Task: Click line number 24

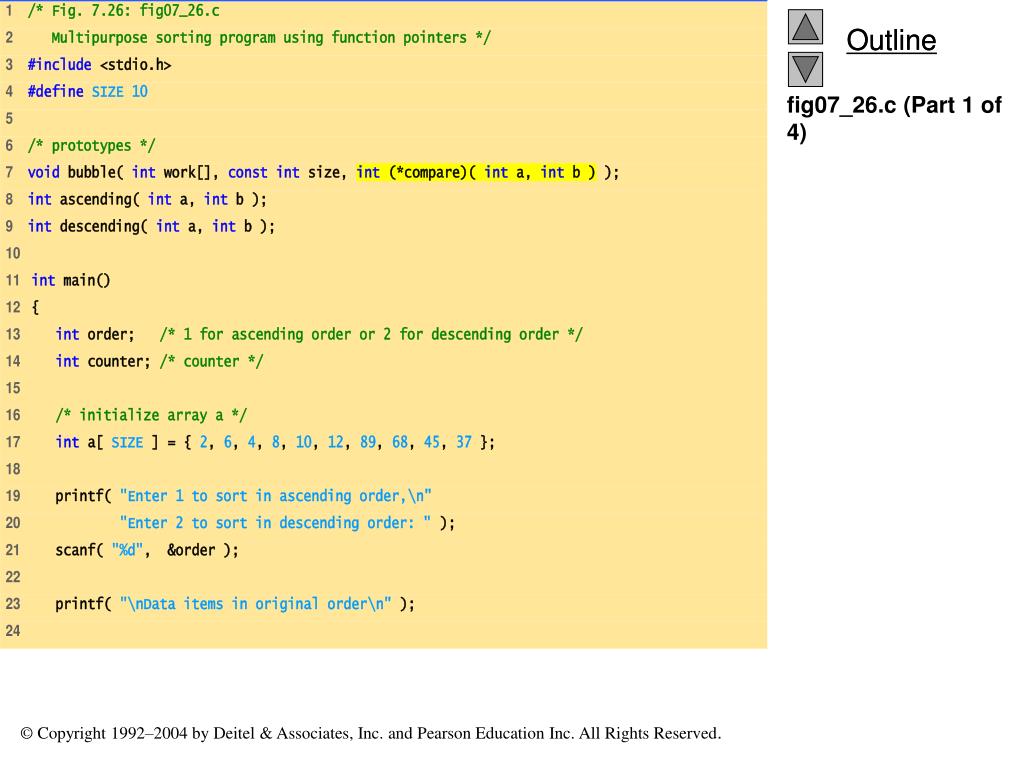Action: (x=13, y=631)
